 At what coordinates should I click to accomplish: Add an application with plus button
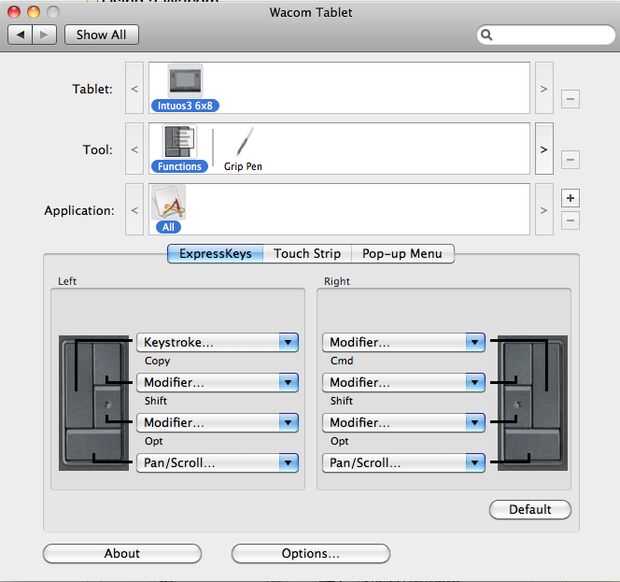[x=570, y=198]
